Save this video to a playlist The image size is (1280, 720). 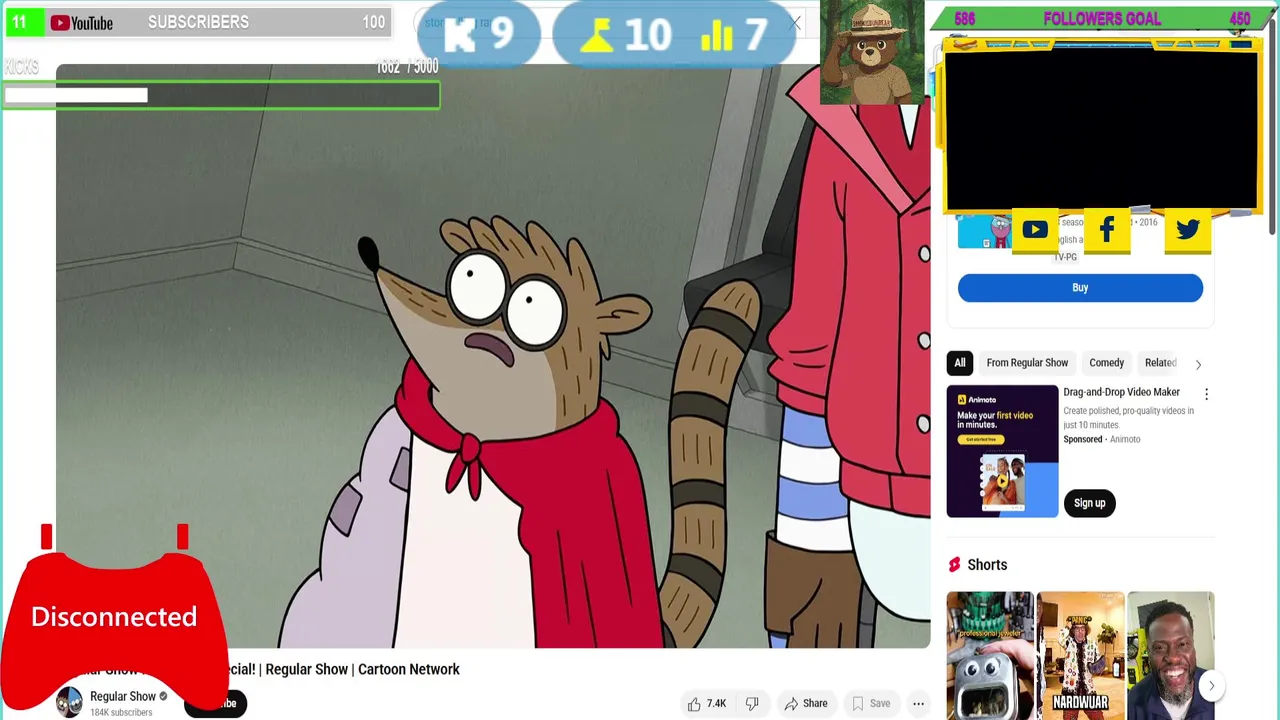(x=871, y=703)
